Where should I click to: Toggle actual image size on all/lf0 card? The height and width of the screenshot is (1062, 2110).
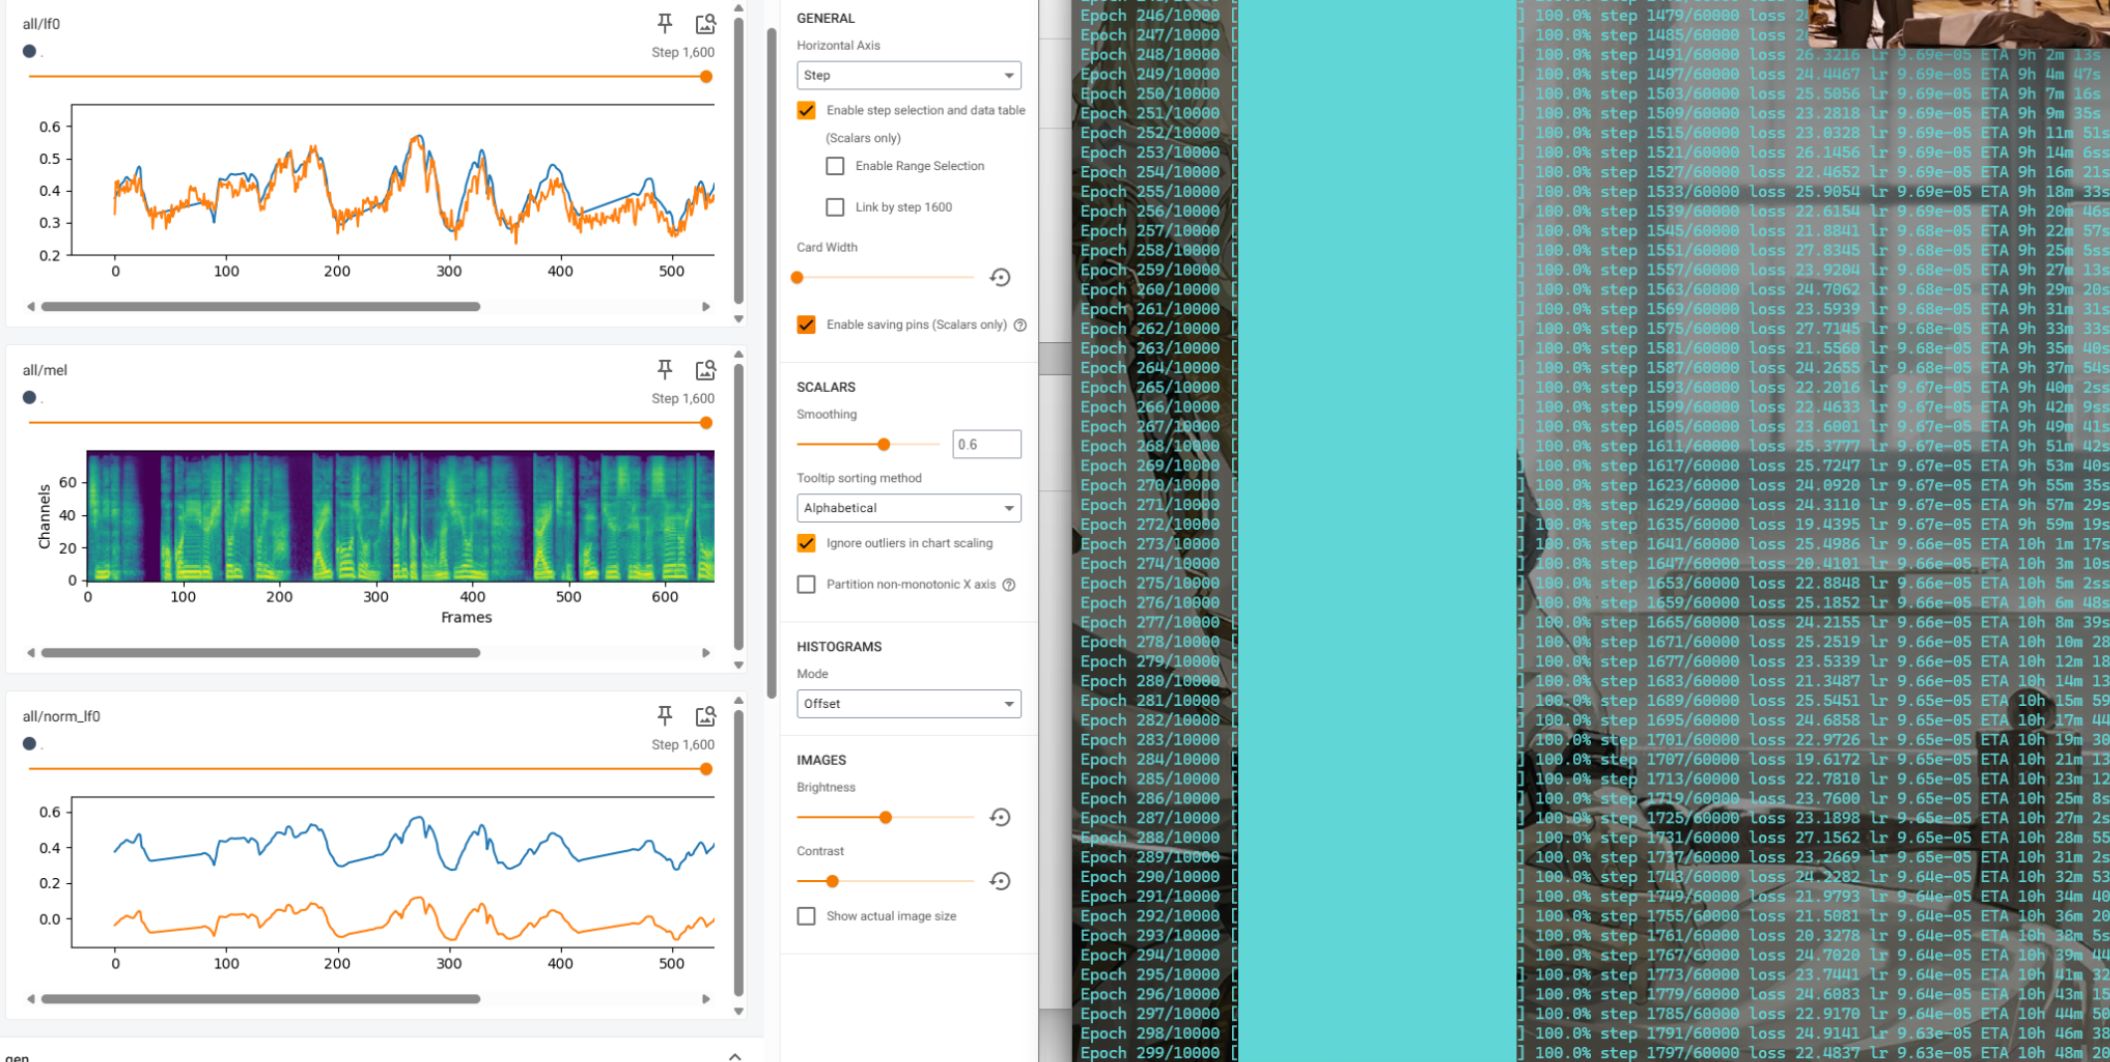(x=705, y=23)
